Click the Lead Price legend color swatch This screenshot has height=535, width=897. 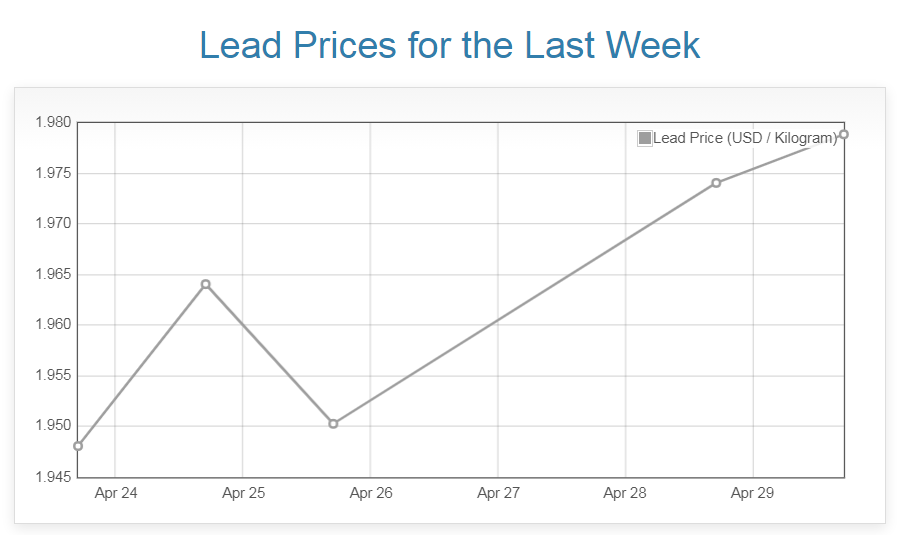[x=645, y=138]
